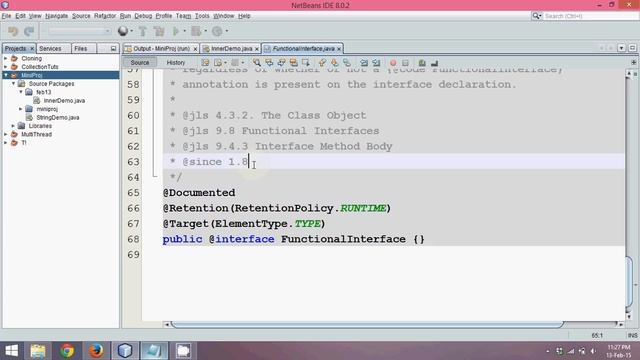The image size is (640, 360).
Task: Open the project configuration combo box
Action: [80, 31]
